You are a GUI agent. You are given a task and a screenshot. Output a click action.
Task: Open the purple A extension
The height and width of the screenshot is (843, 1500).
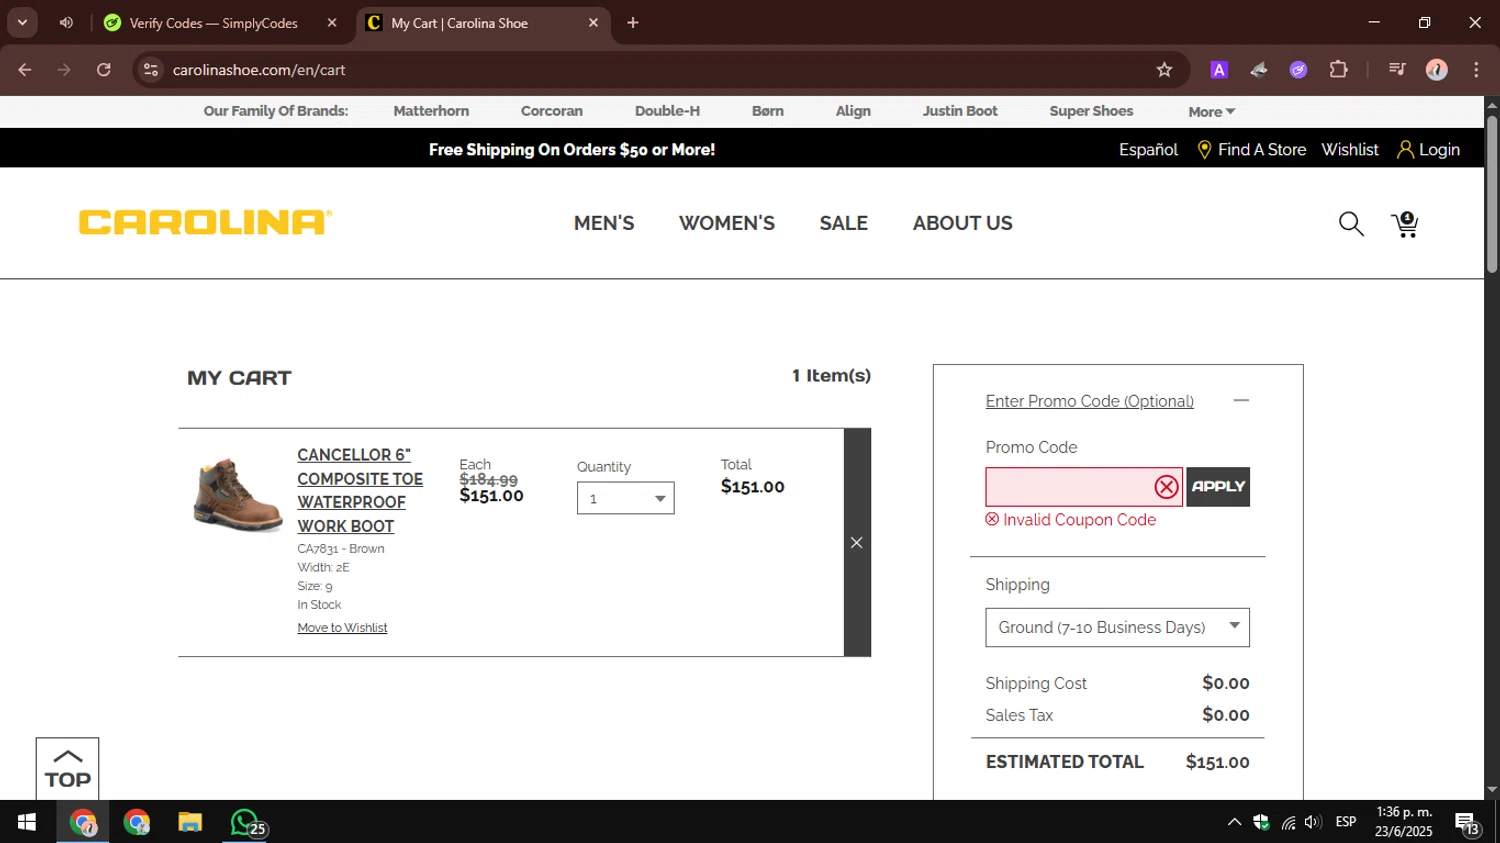1219,70
